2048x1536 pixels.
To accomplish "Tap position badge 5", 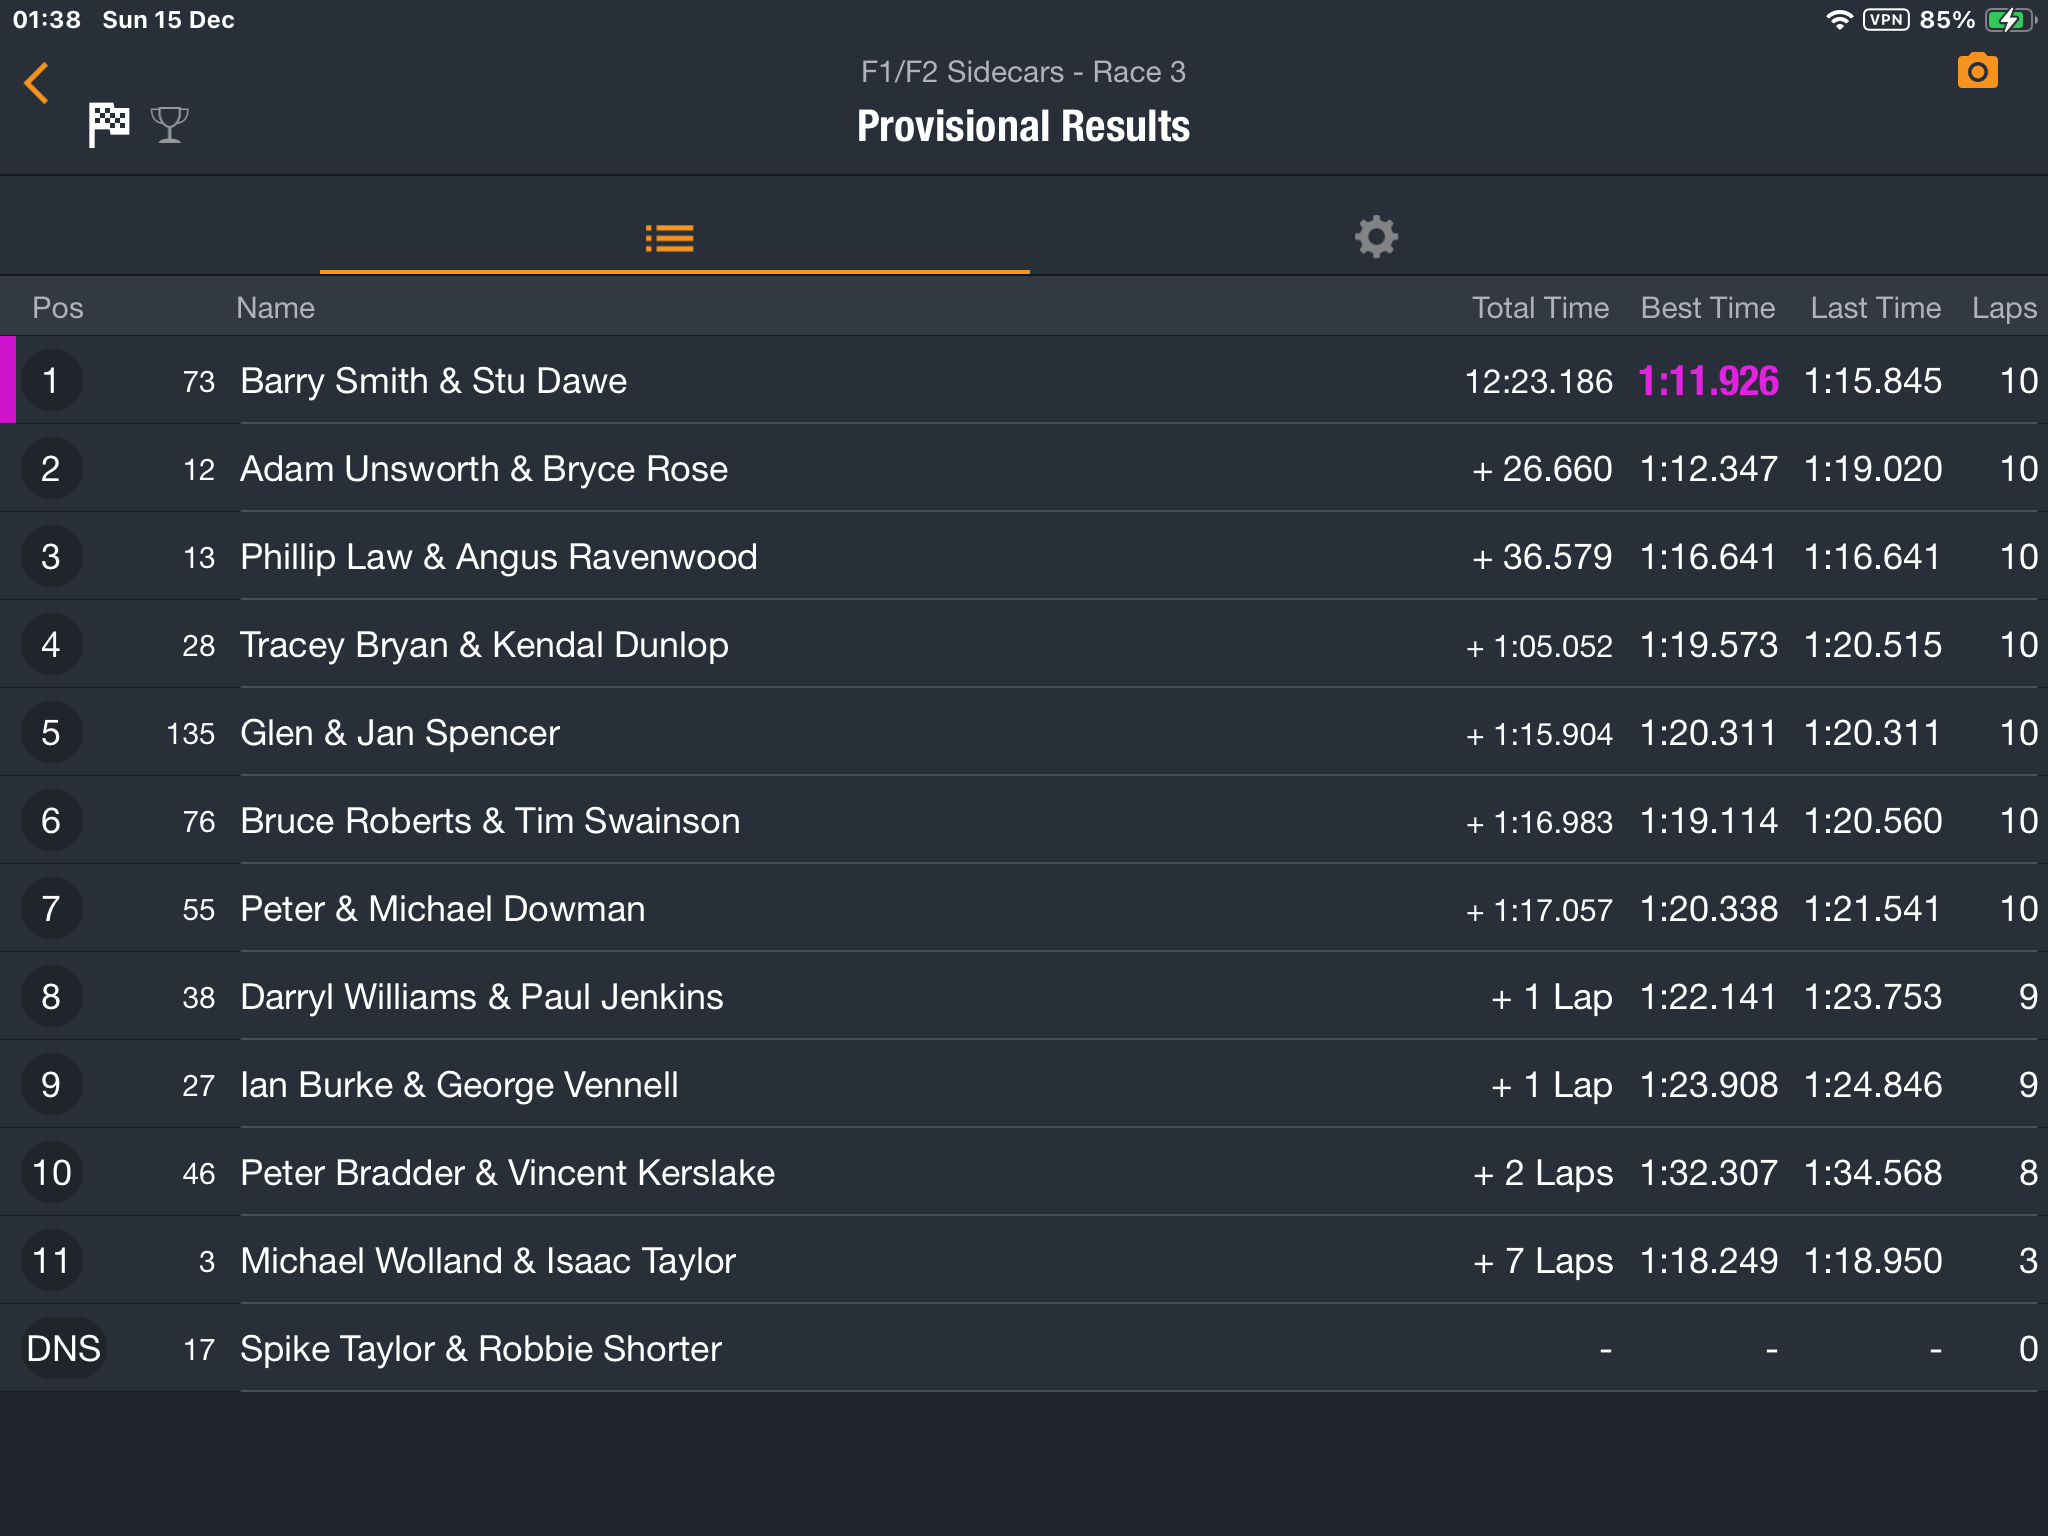I will point(51,732).
